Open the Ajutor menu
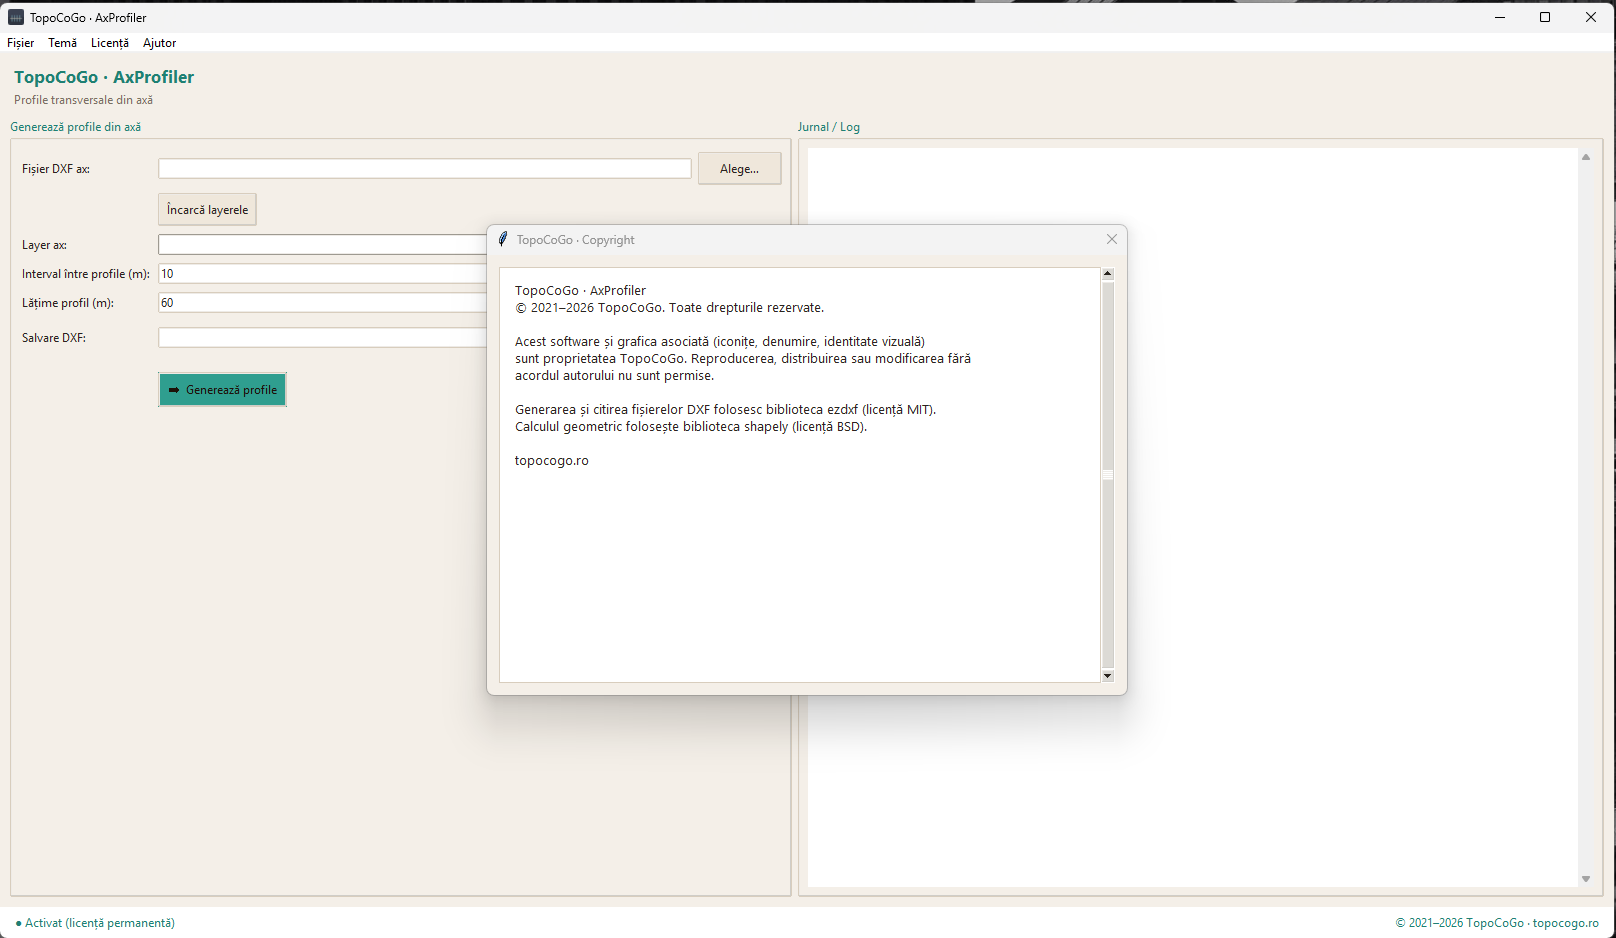The height and width of the screenshot is (938, 1616). (159, 43)
